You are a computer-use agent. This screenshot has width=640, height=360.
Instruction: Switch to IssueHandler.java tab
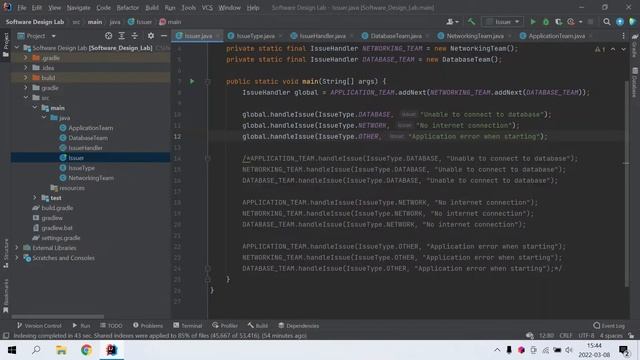point(322,36)
